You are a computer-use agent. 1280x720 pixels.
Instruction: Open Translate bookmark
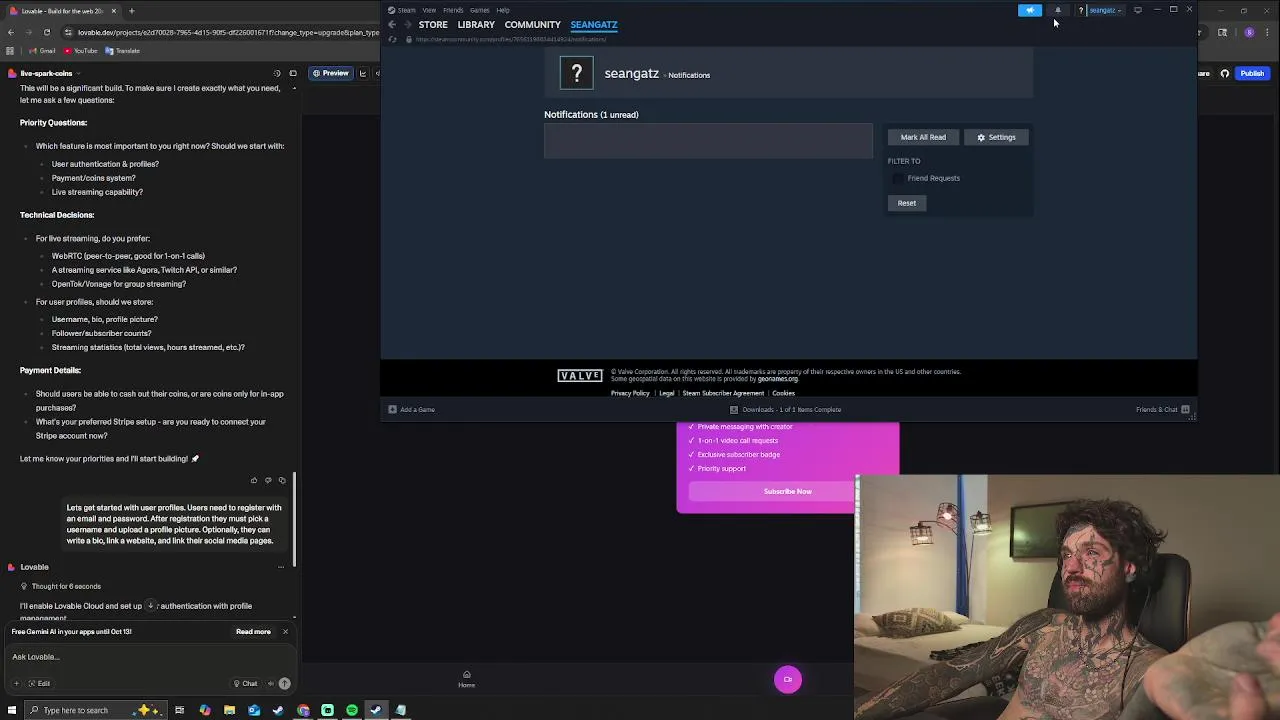click(123, 51)
